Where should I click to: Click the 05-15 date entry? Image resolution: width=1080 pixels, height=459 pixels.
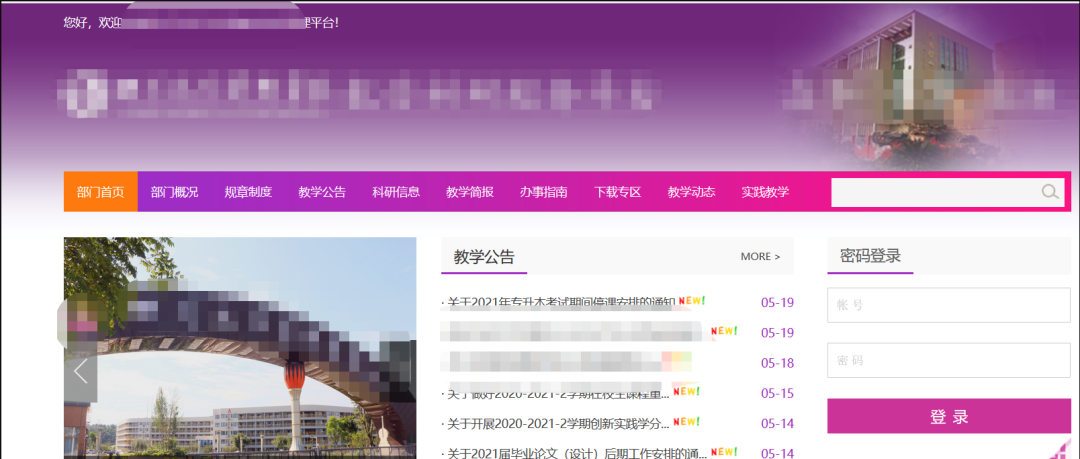[778, 394]
